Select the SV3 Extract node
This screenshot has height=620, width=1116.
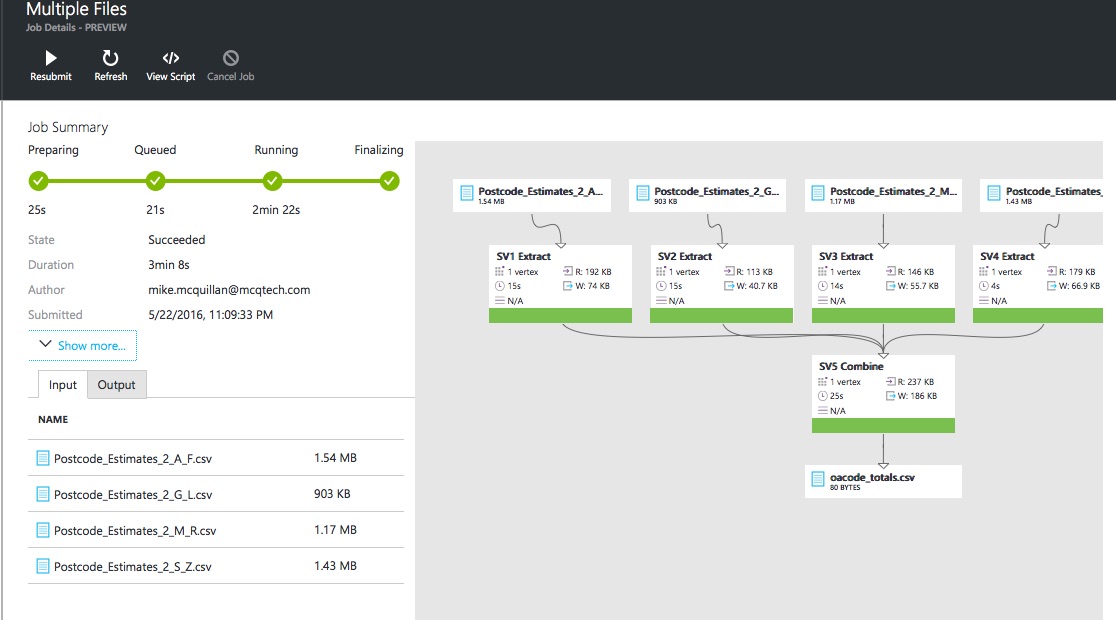click(883, 277)
